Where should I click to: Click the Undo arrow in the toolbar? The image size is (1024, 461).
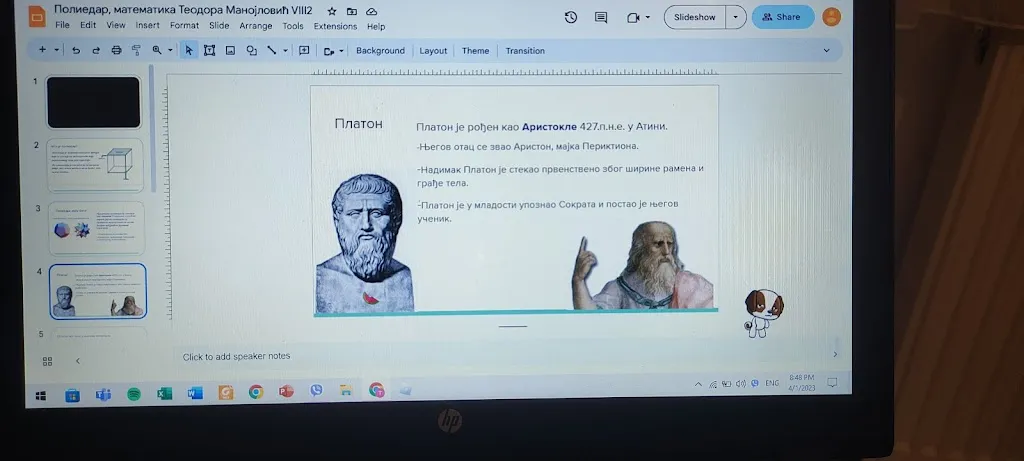[x=76, y=50]
